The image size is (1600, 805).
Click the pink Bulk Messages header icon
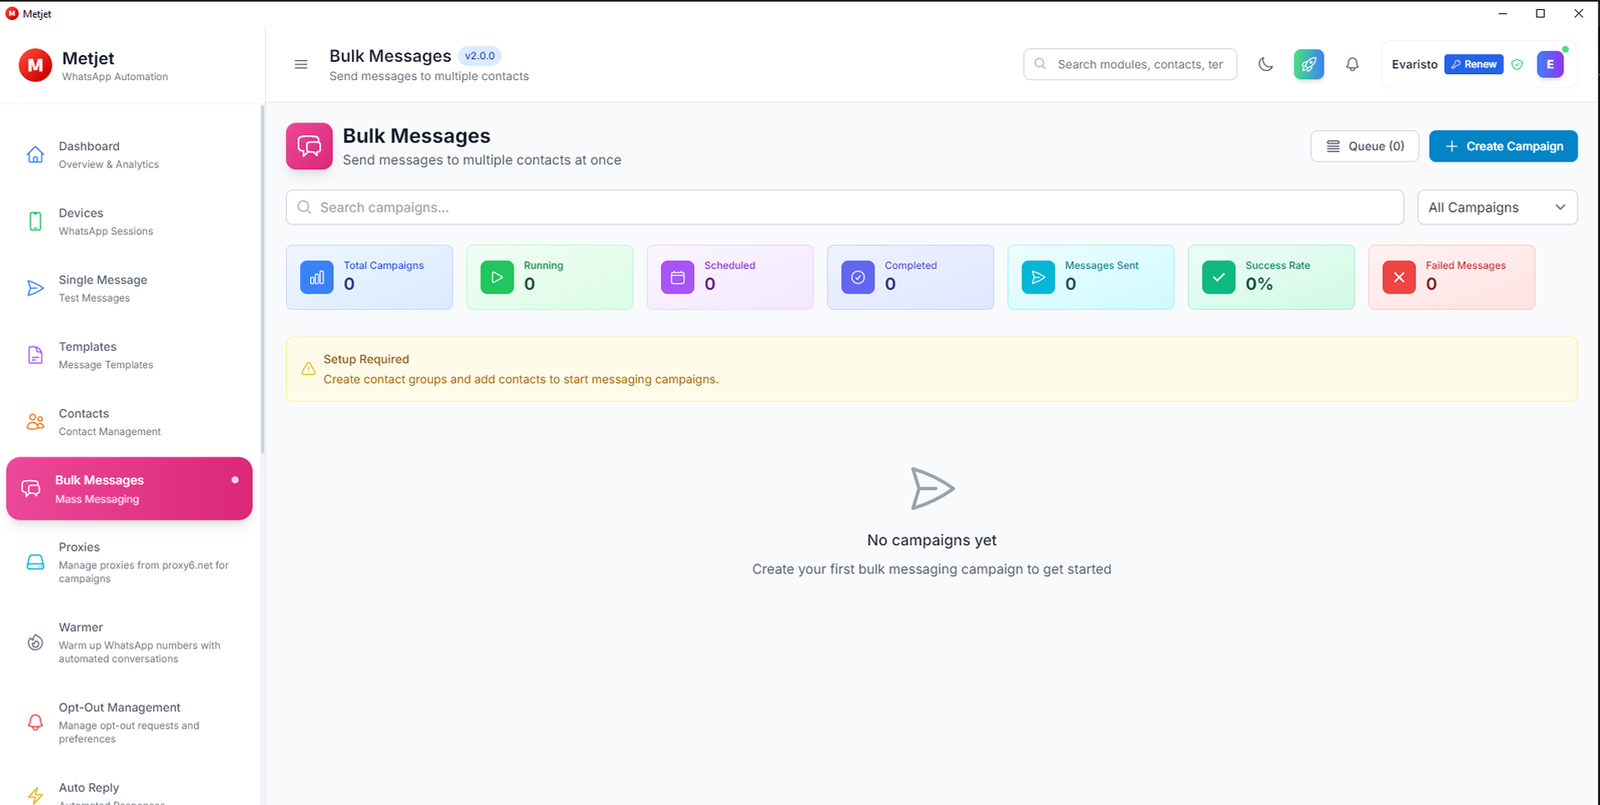309,146
